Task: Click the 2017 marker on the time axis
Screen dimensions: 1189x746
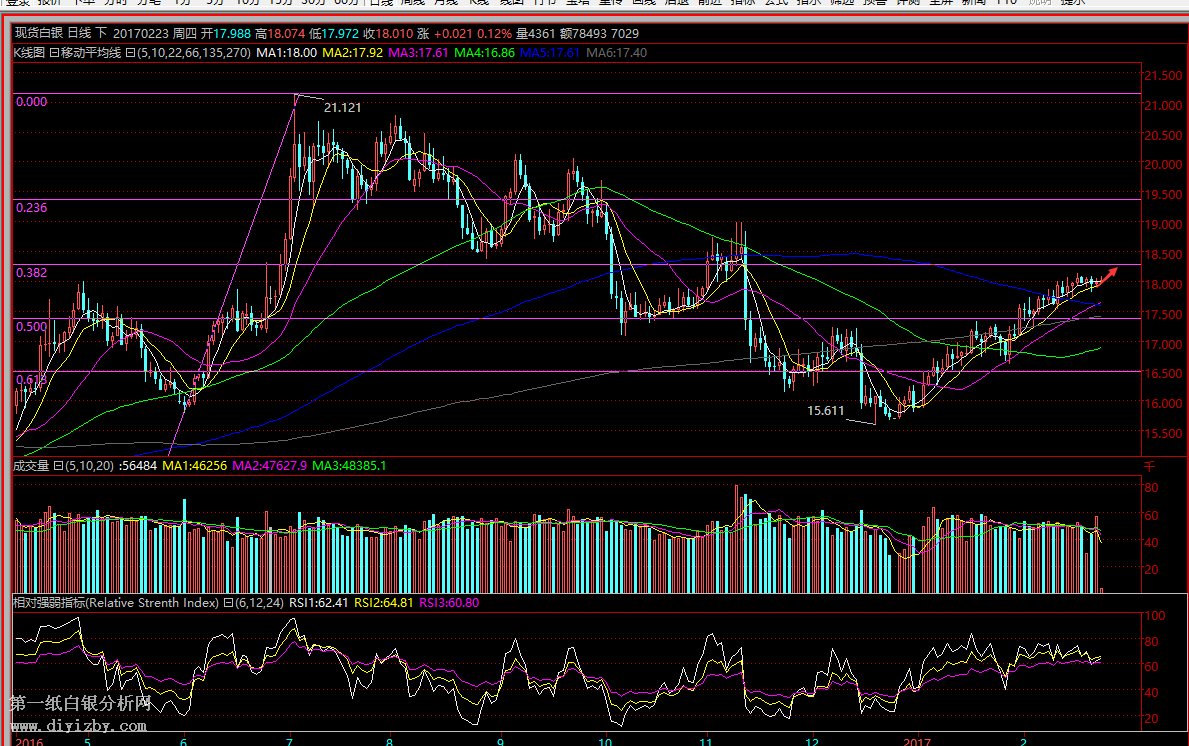Action: point(917,741)
